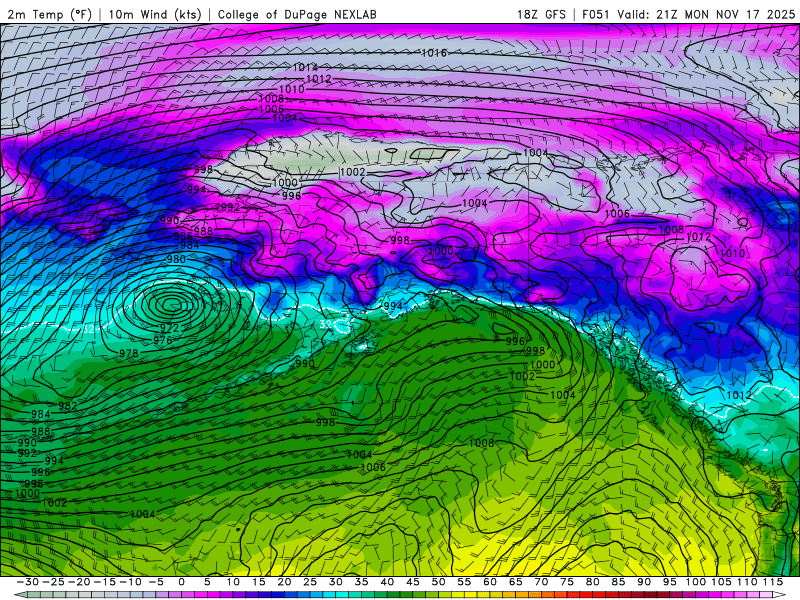Click the 978 pressure contour label
Screen dimensions: 800x600
pyautogui.click(x=129, y=353)
